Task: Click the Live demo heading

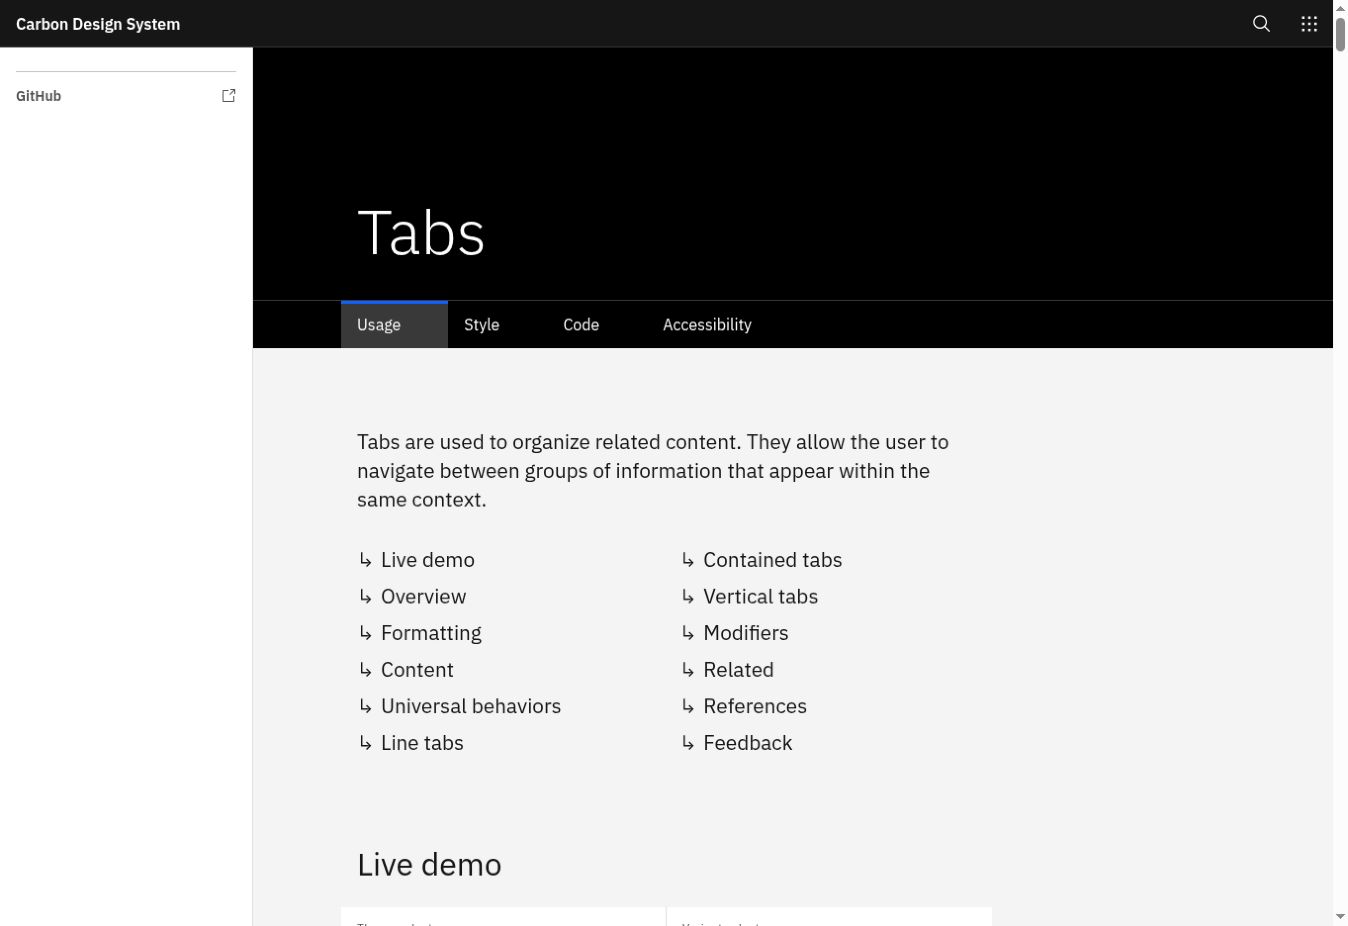Action: pos(429,865)
